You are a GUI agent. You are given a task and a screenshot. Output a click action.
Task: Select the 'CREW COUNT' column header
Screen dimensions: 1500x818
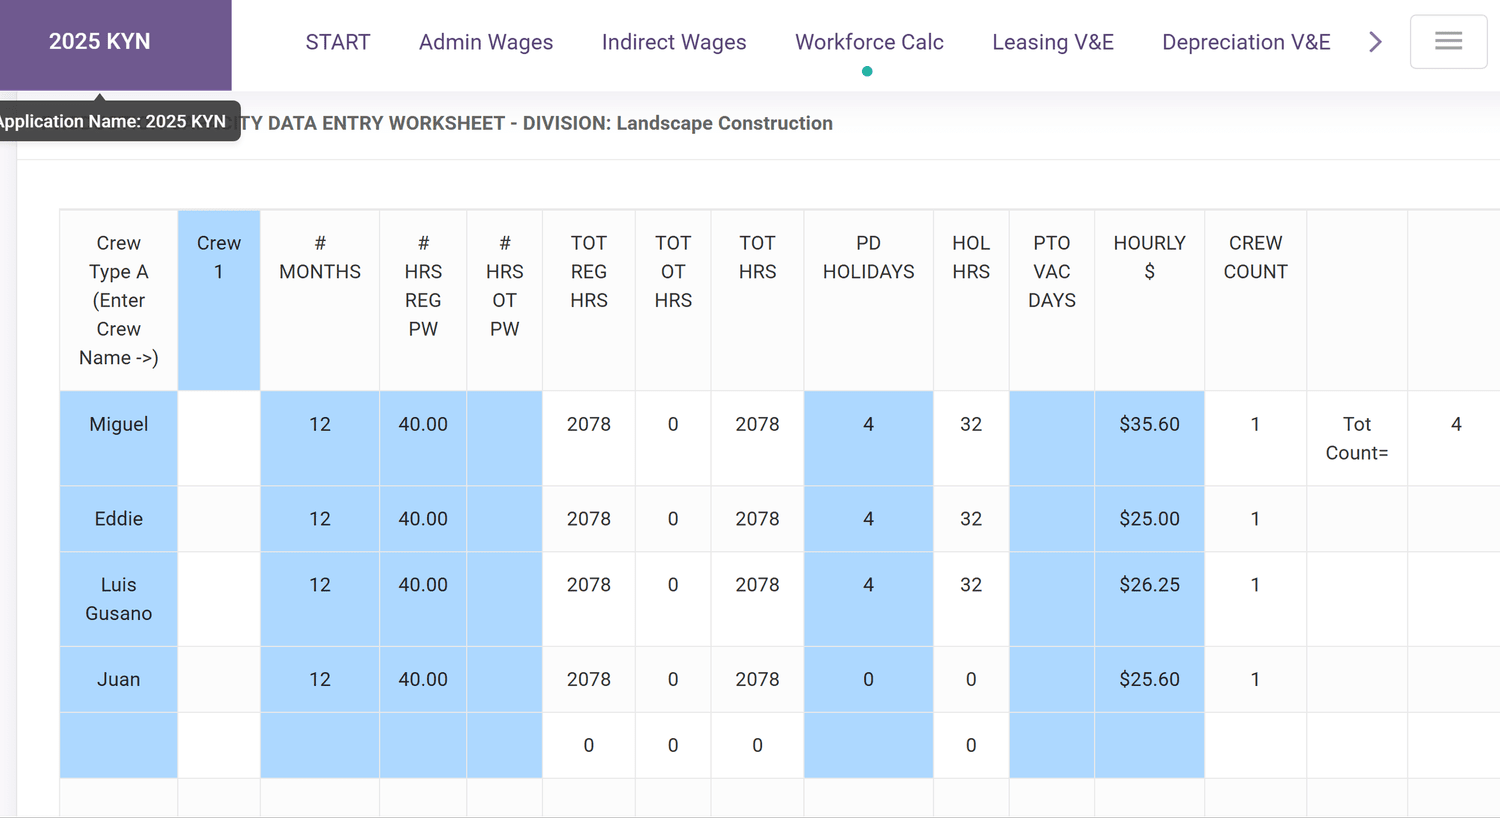[1256, 300]
